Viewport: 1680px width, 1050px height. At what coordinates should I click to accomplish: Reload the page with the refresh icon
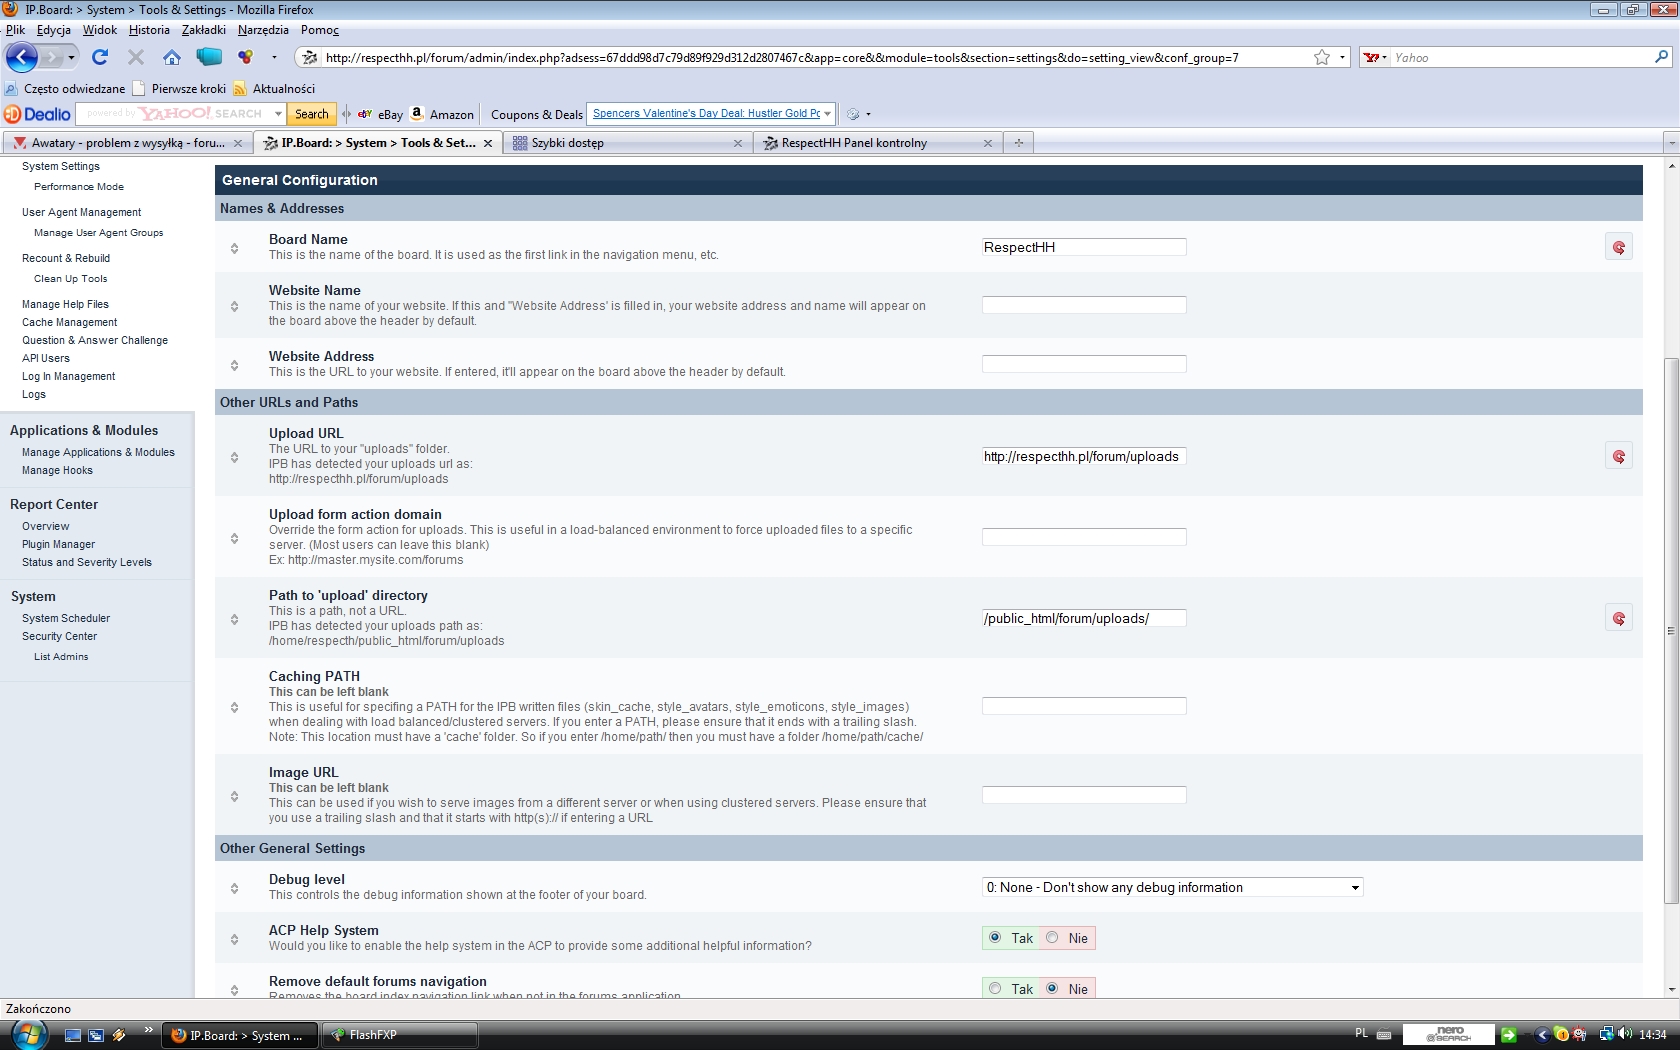[x=99, y=57]
